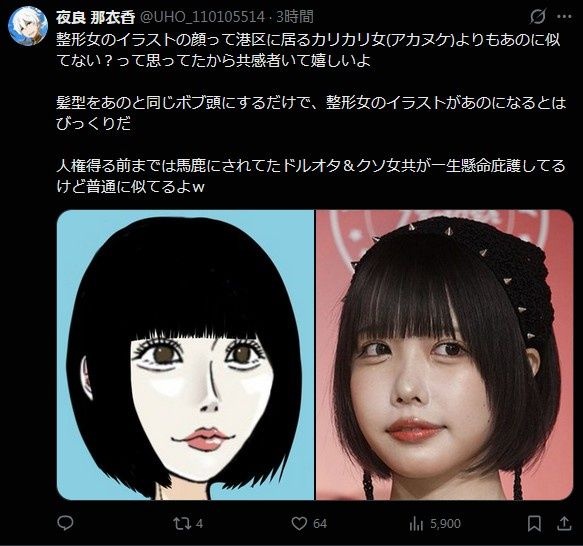Open the view analytics bar icon
Viewport: 583px width, 546px height.
pyautogui.click(x=416, y=524)
